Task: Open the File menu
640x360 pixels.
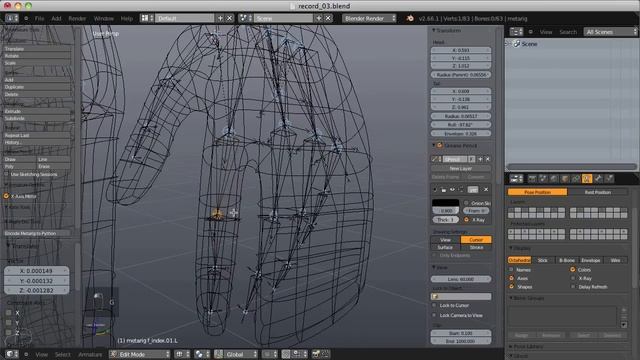Action: point(39,18)
